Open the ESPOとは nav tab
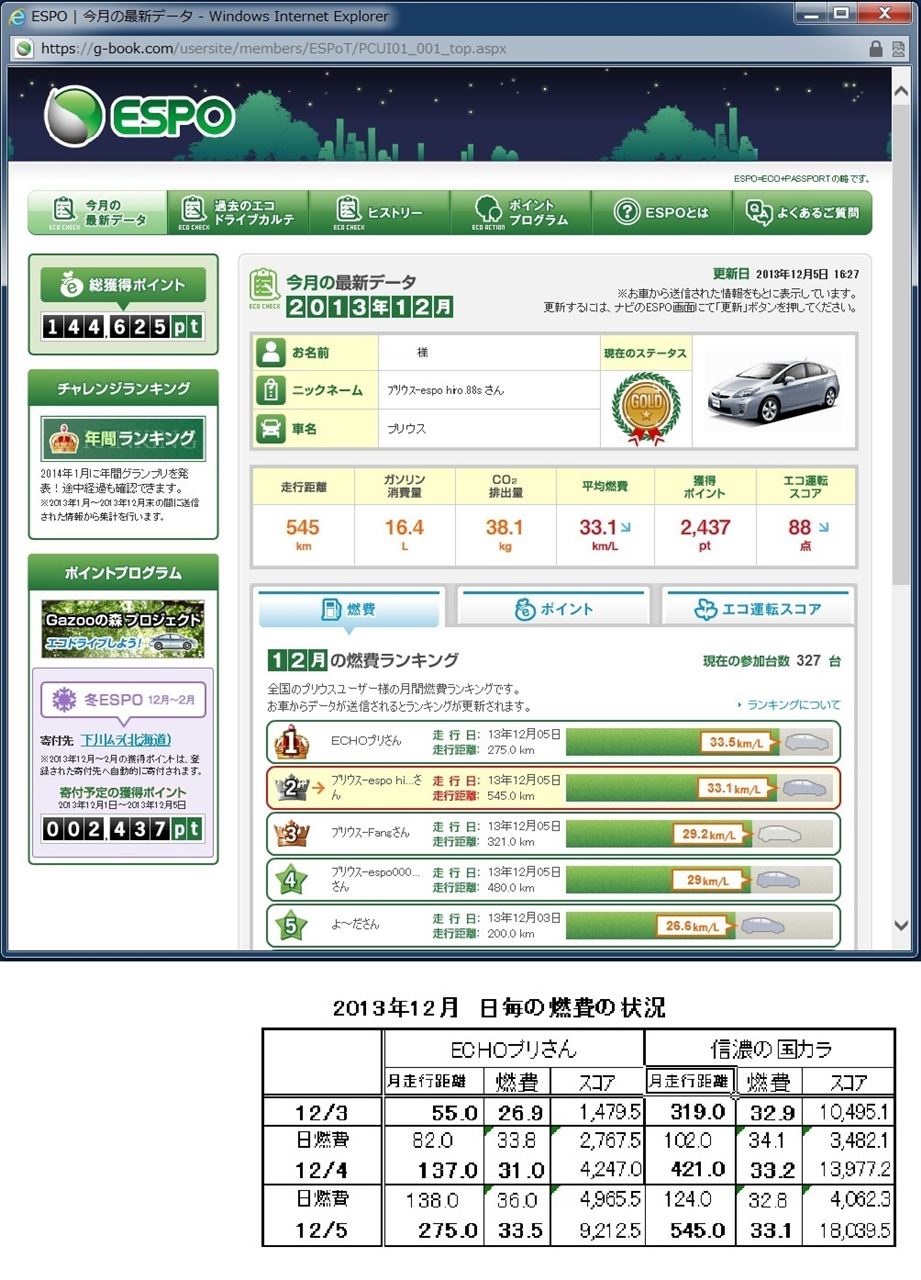 coord(661,213)
